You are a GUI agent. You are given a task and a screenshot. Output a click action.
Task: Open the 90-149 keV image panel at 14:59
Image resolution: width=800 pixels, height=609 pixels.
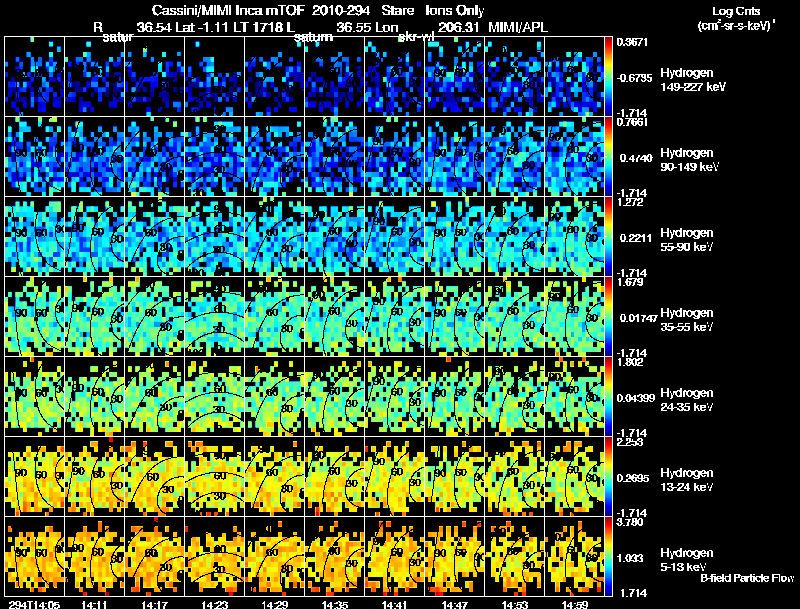pos(574,157)
